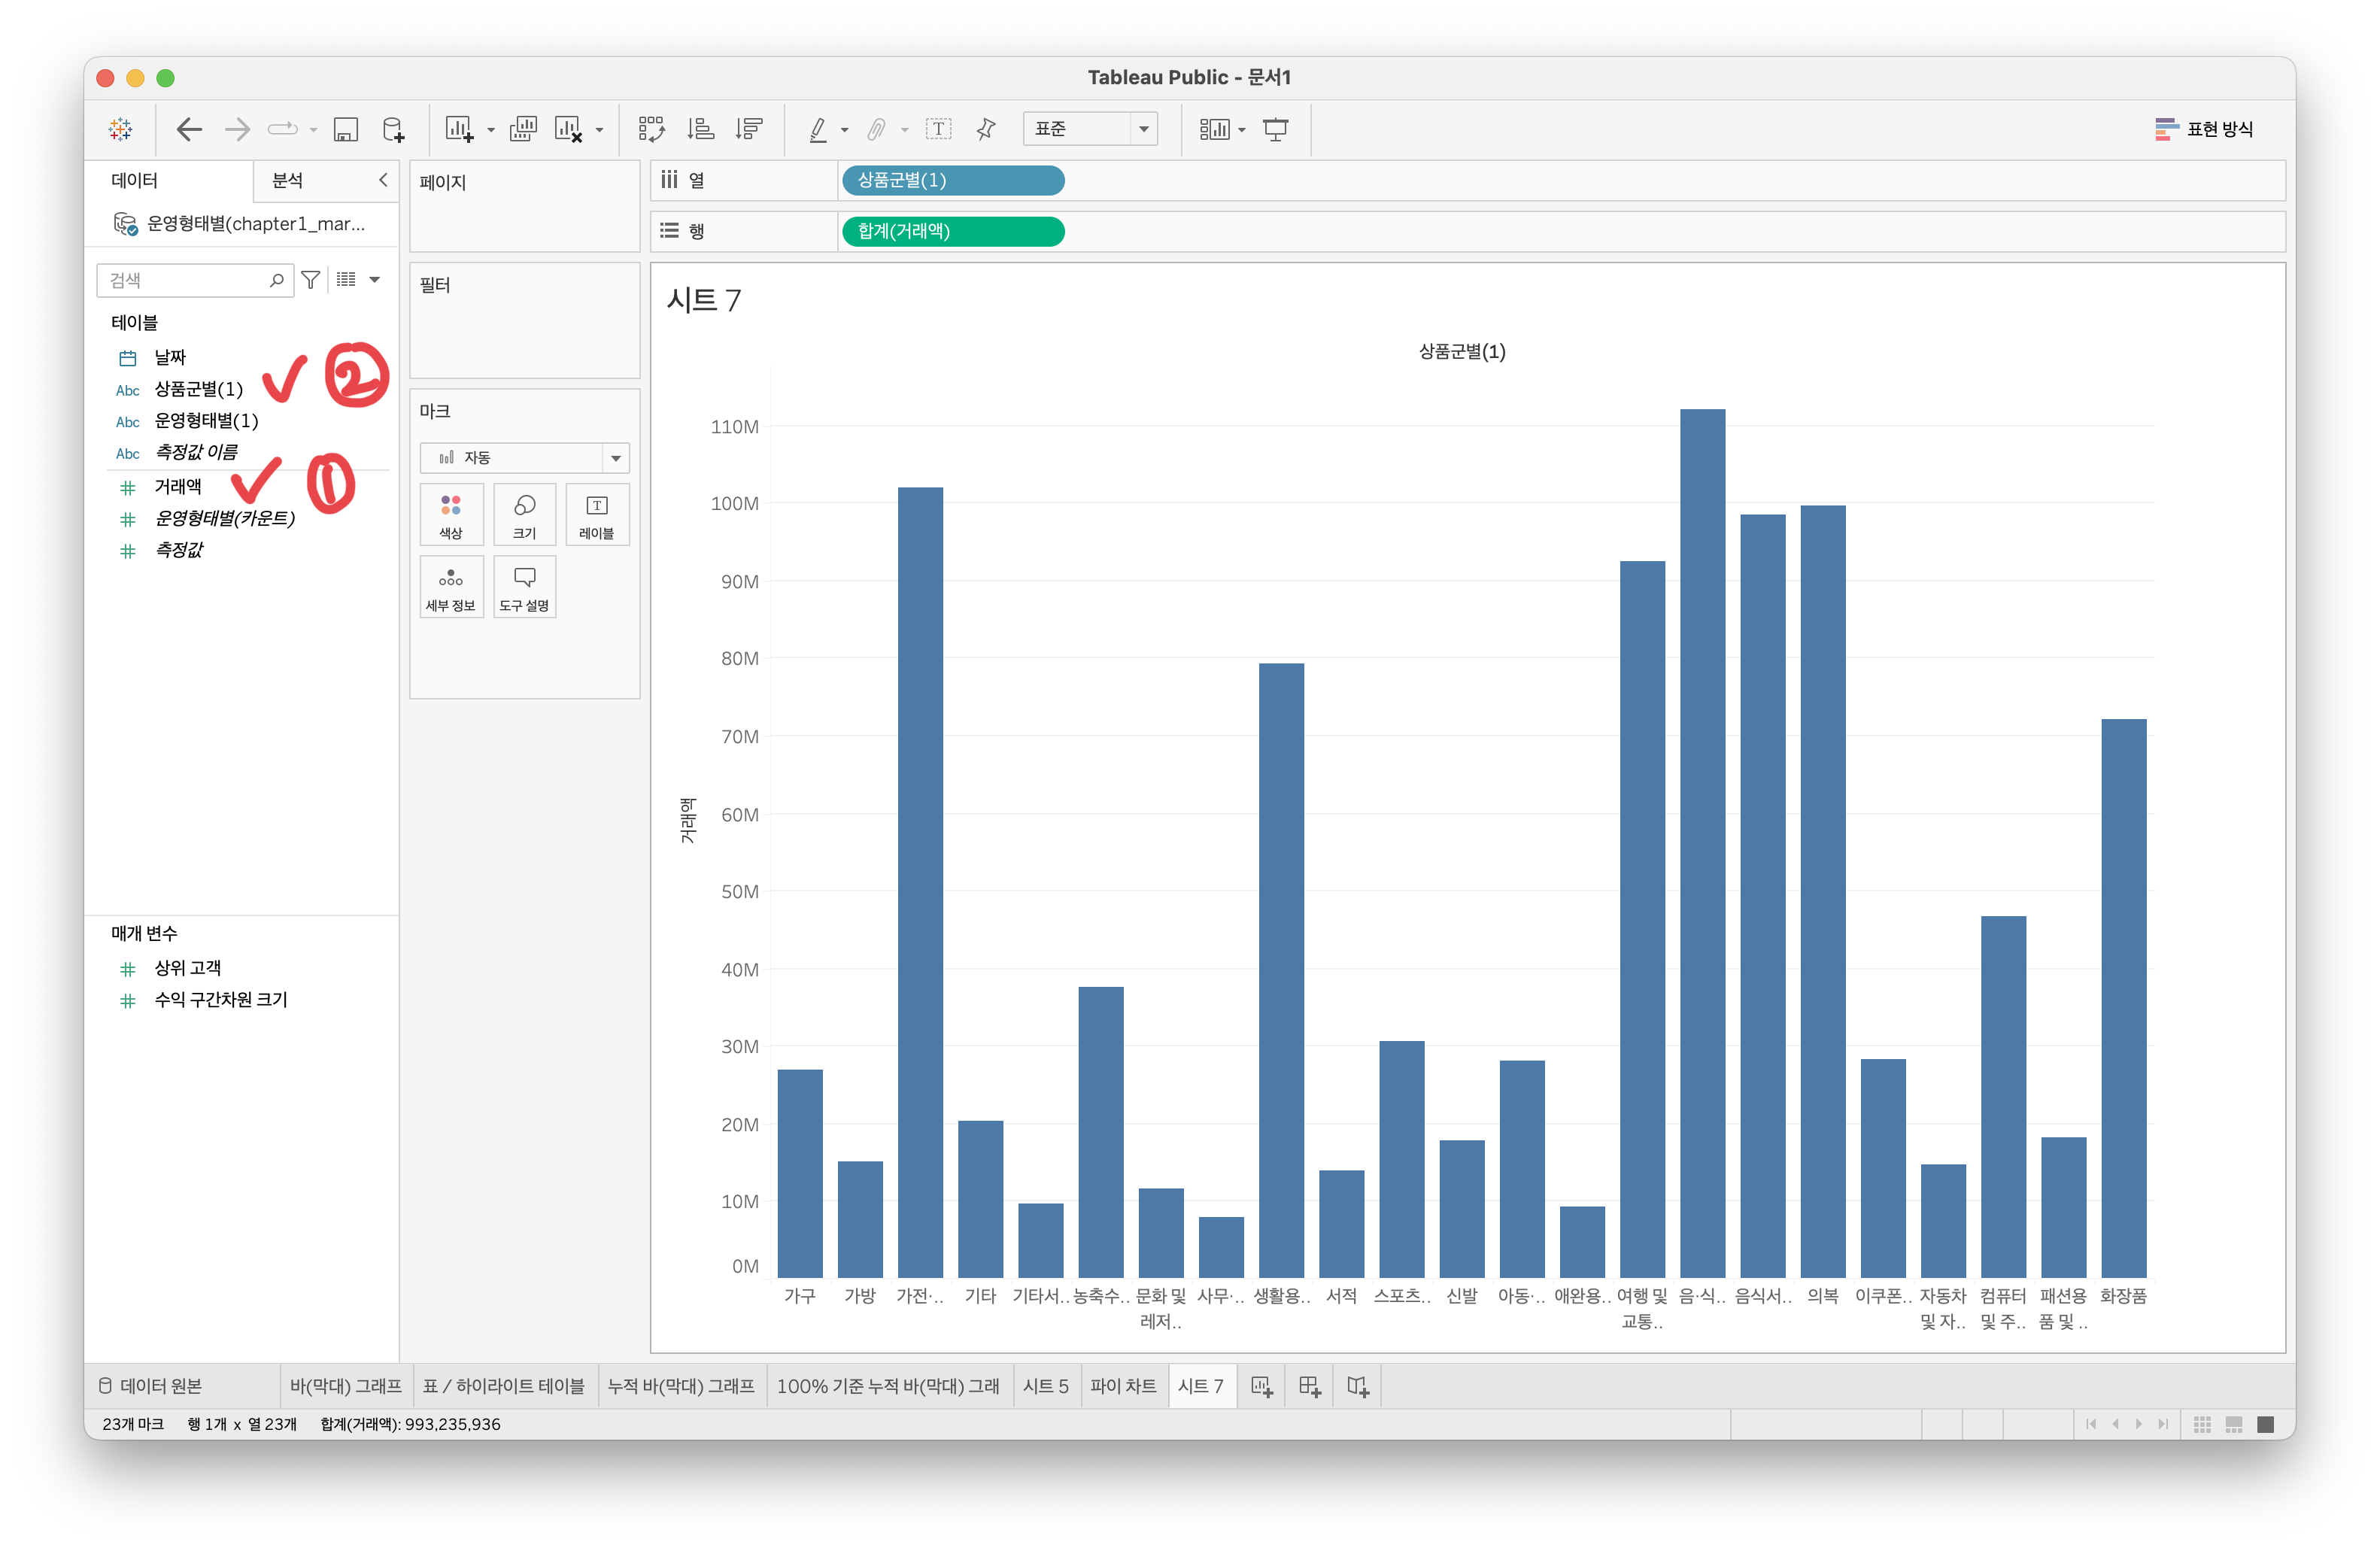Click the duplicate worksheet toolbar icon
2380x1551 pixels.
(523, 129)
